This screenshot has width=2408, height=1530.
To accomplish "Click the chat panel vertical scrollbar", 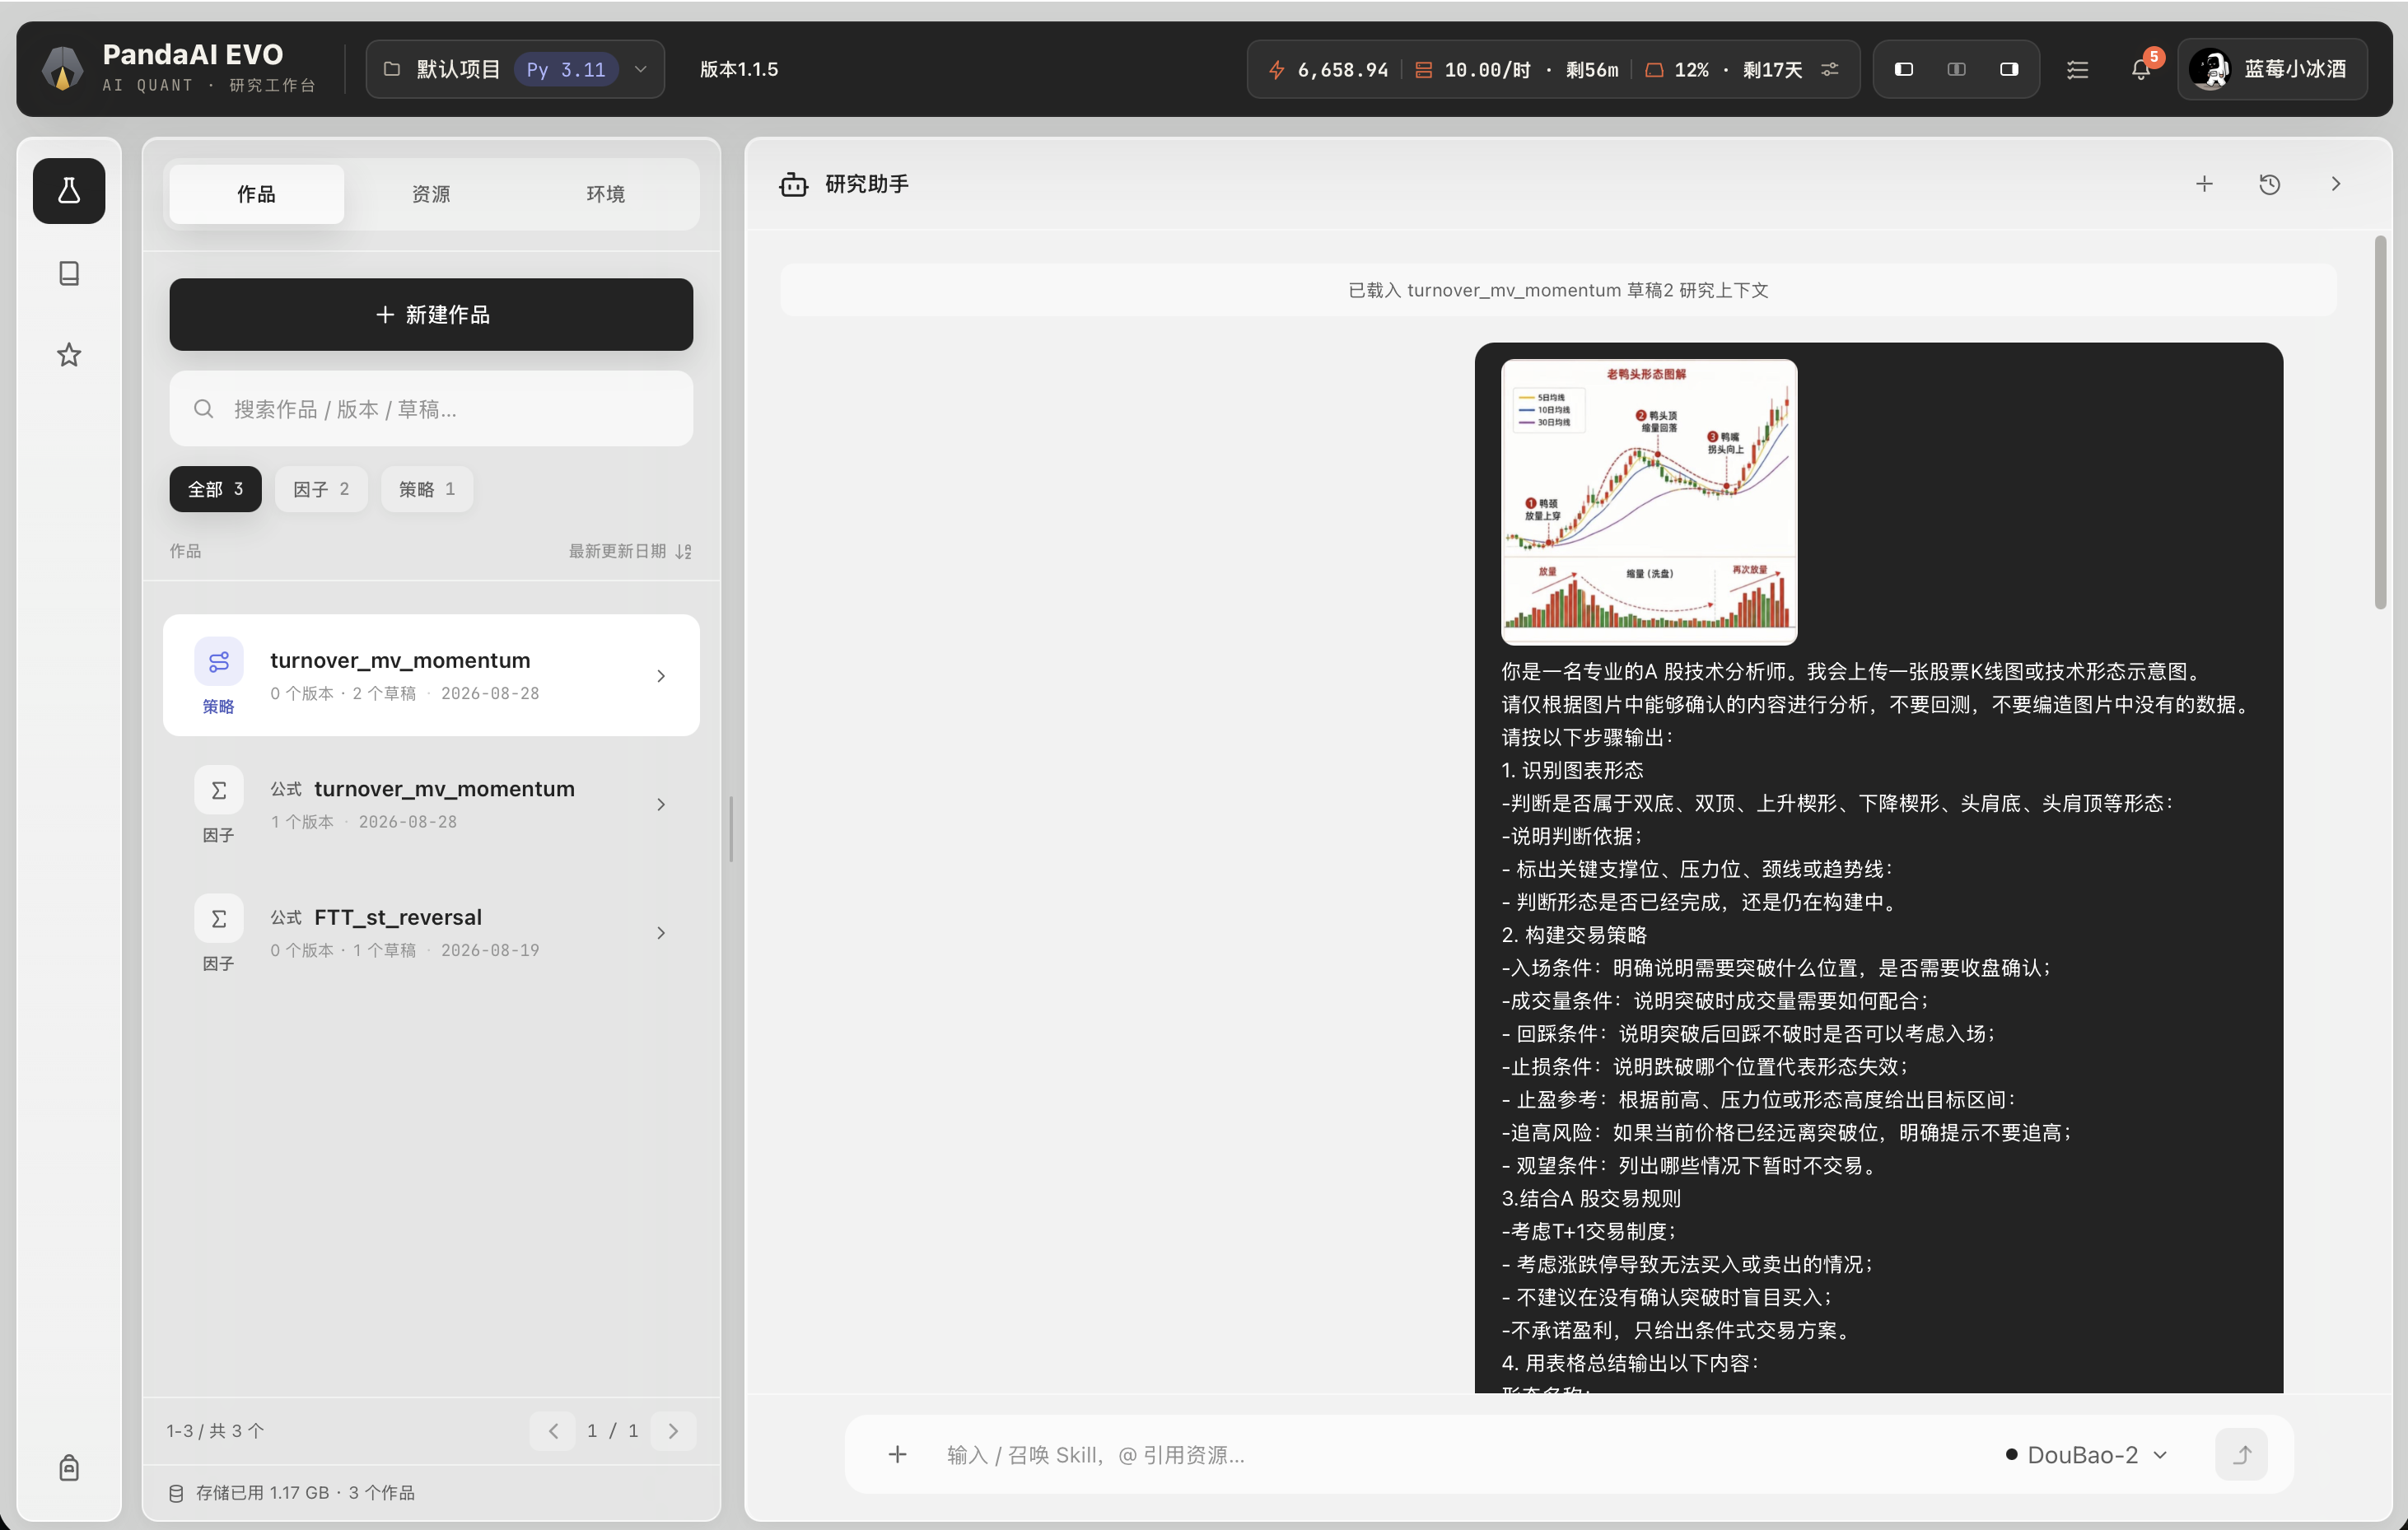I will click(2380, 421).
